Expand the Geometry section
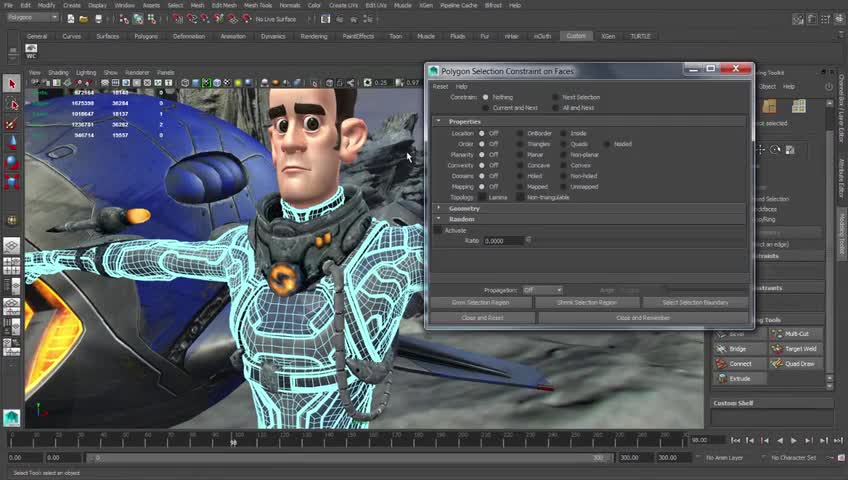 pos(439,208)
